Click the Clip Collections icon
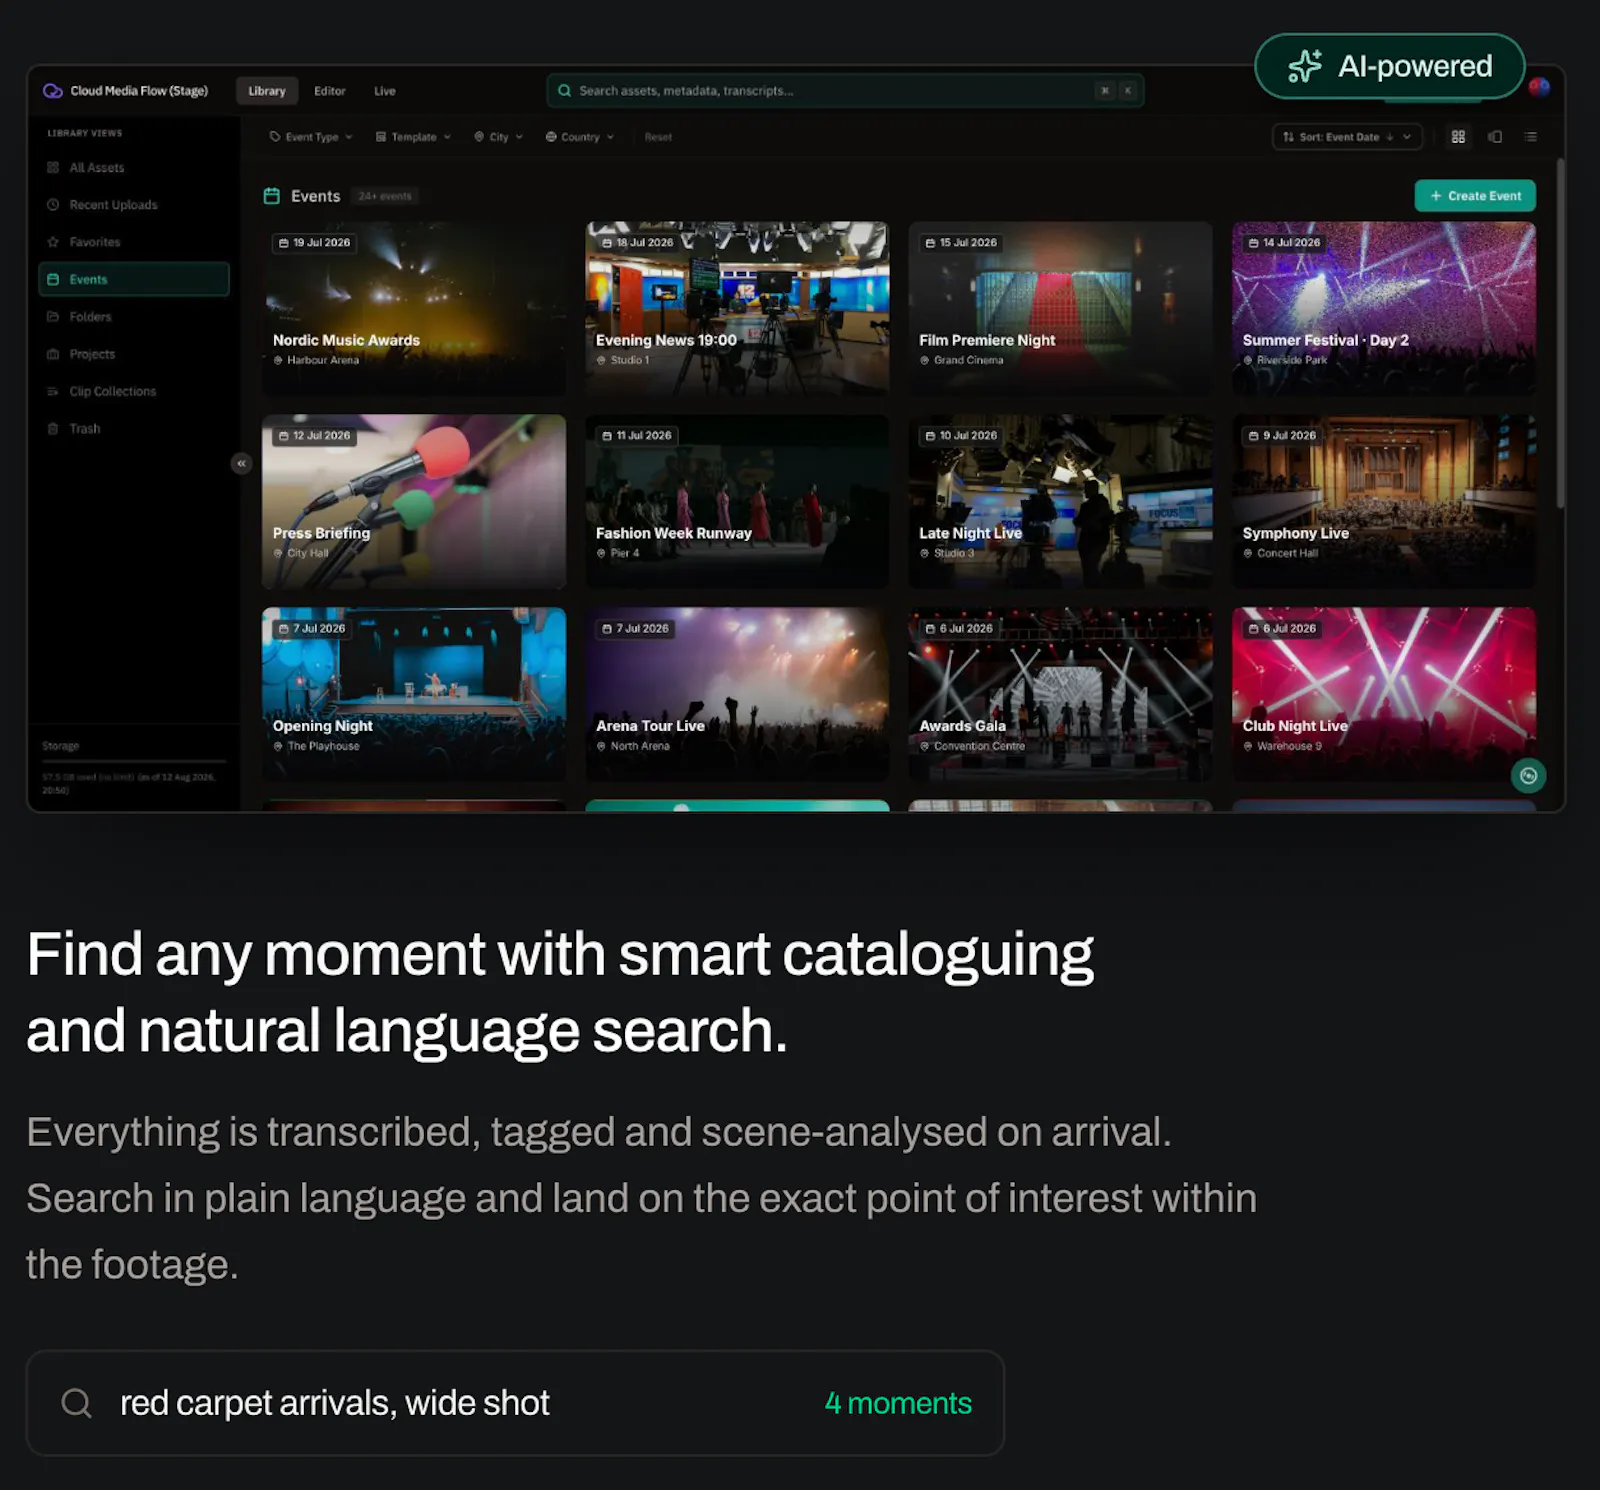The width and height of the screenshot is (1600, 1490). click(53, 391)
